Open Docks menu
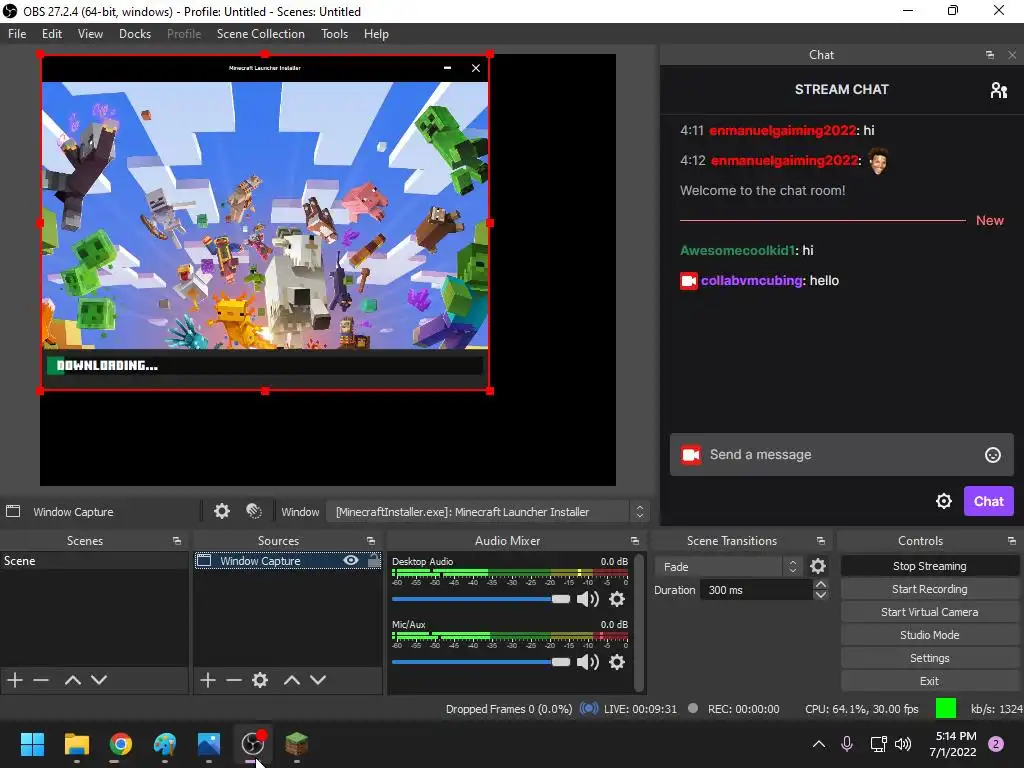Screen dimensions: 1024x768 tap(135, 34)
